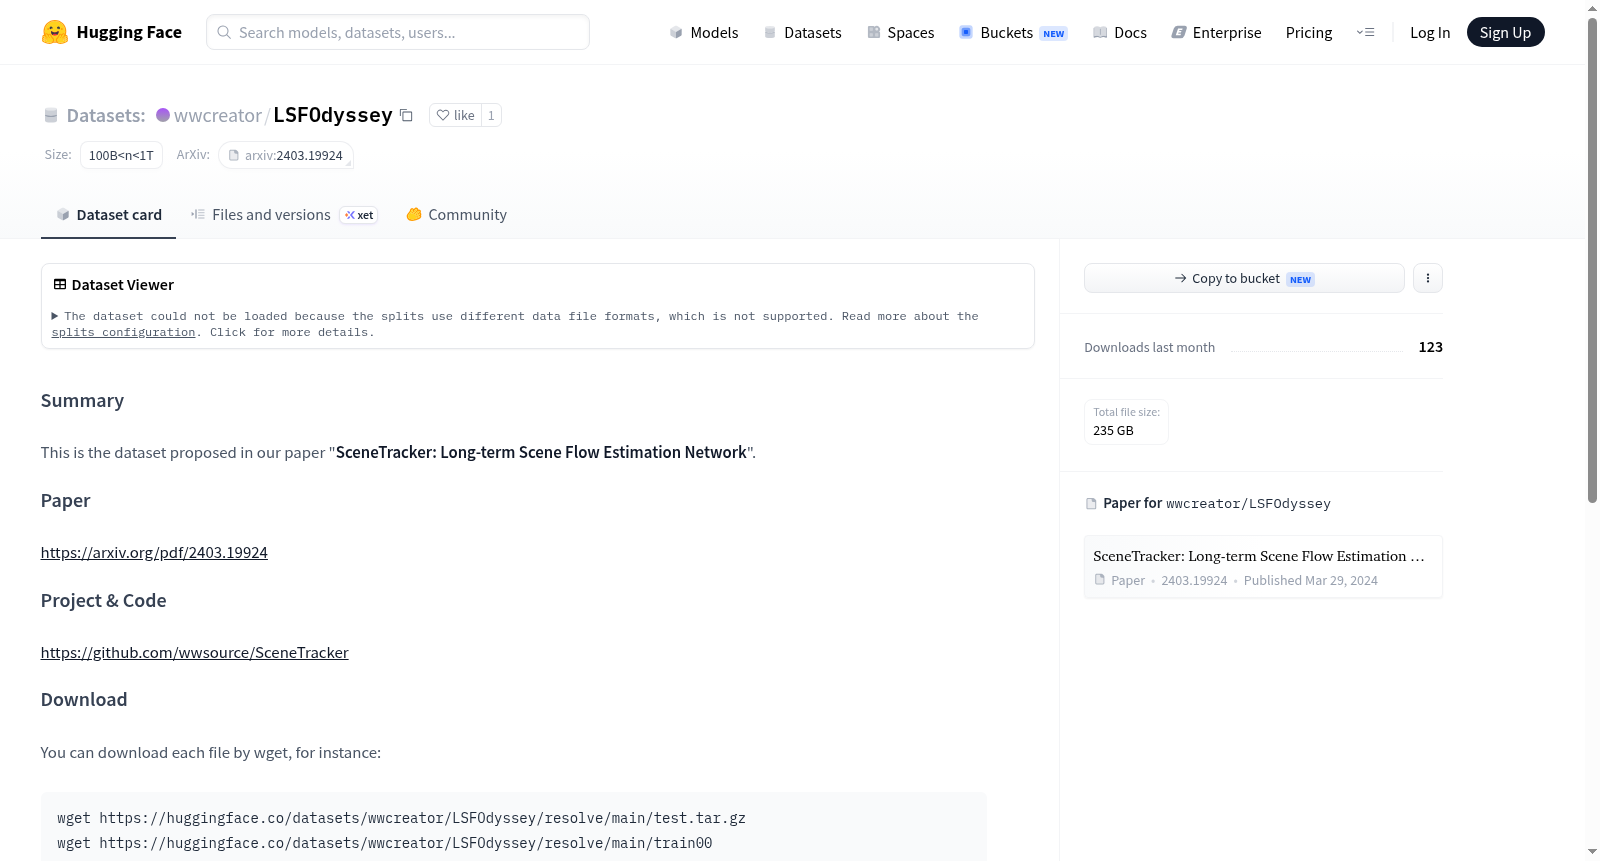
Task: Click the wget test.tar.gz code line
Action: click(x=401, y=818)
